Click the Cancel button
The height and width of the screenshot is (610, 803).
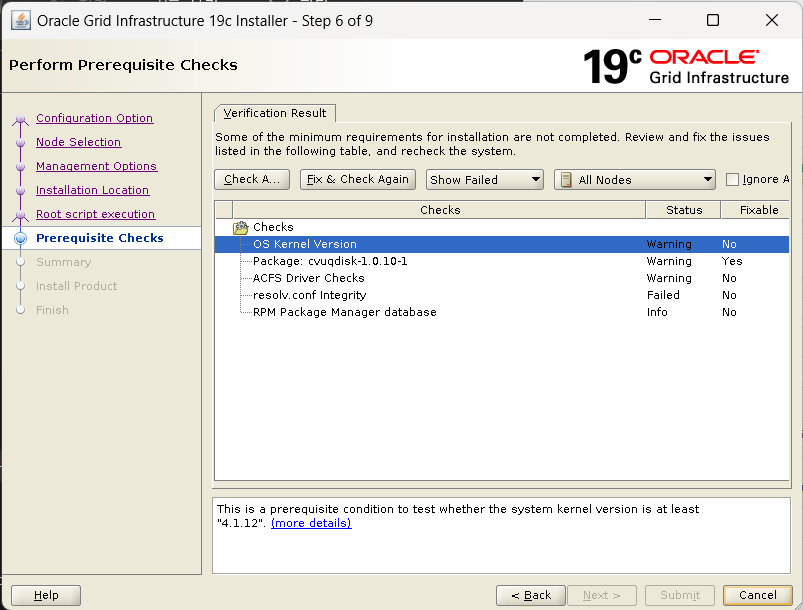(757, 595)
